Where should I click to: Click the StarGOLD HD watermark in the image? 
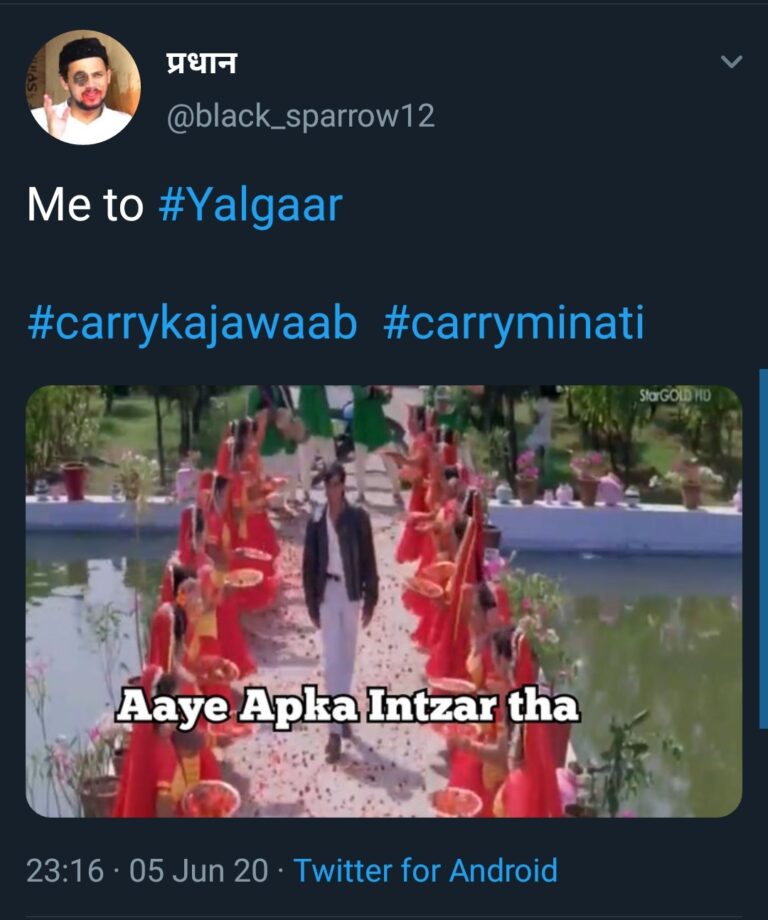(x=675, y=395)
